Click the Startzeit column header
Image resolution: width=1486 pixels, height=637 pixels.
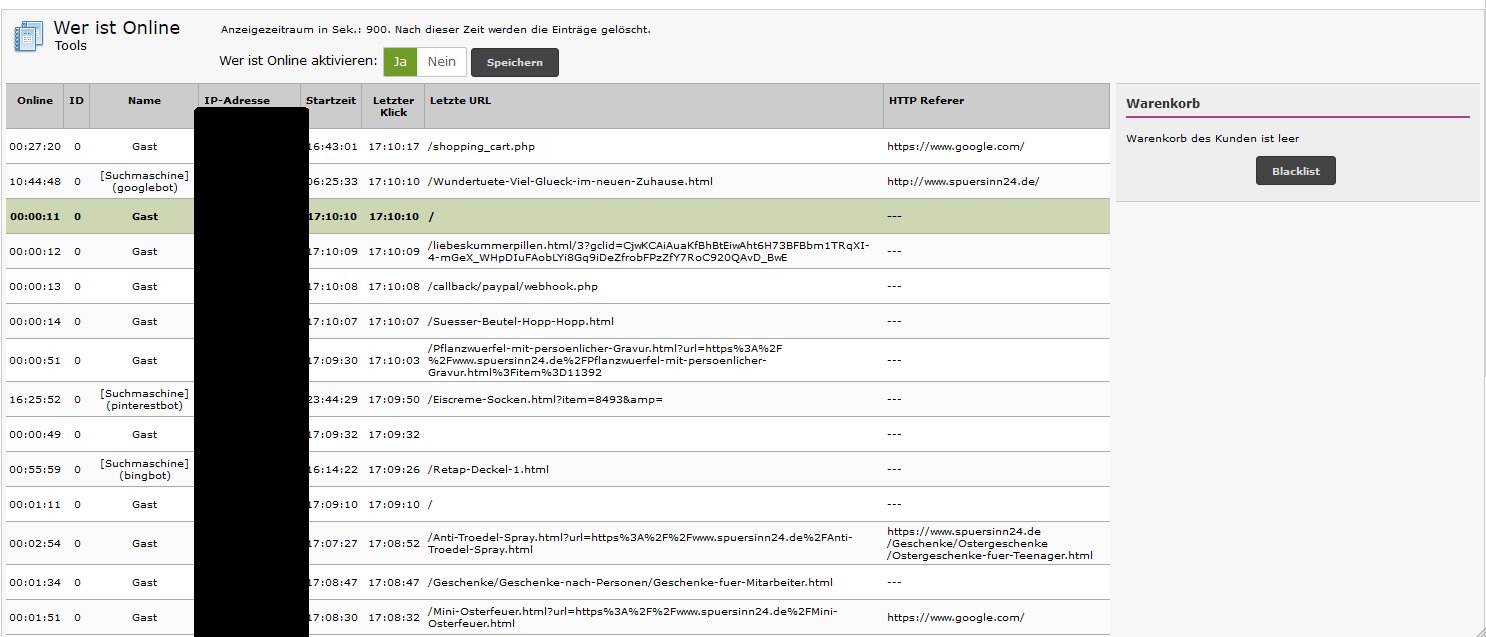(331, 101)
